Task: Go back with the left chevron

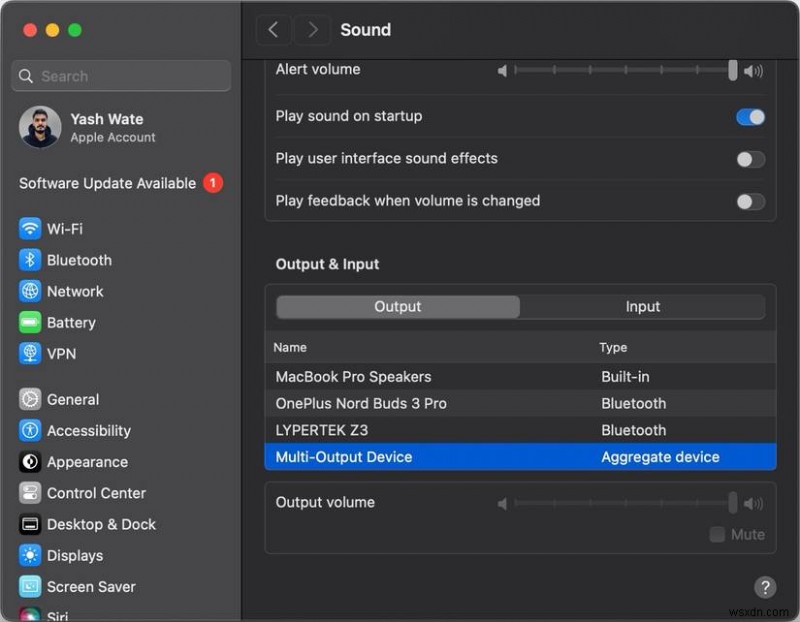Action: click(273, 30)
